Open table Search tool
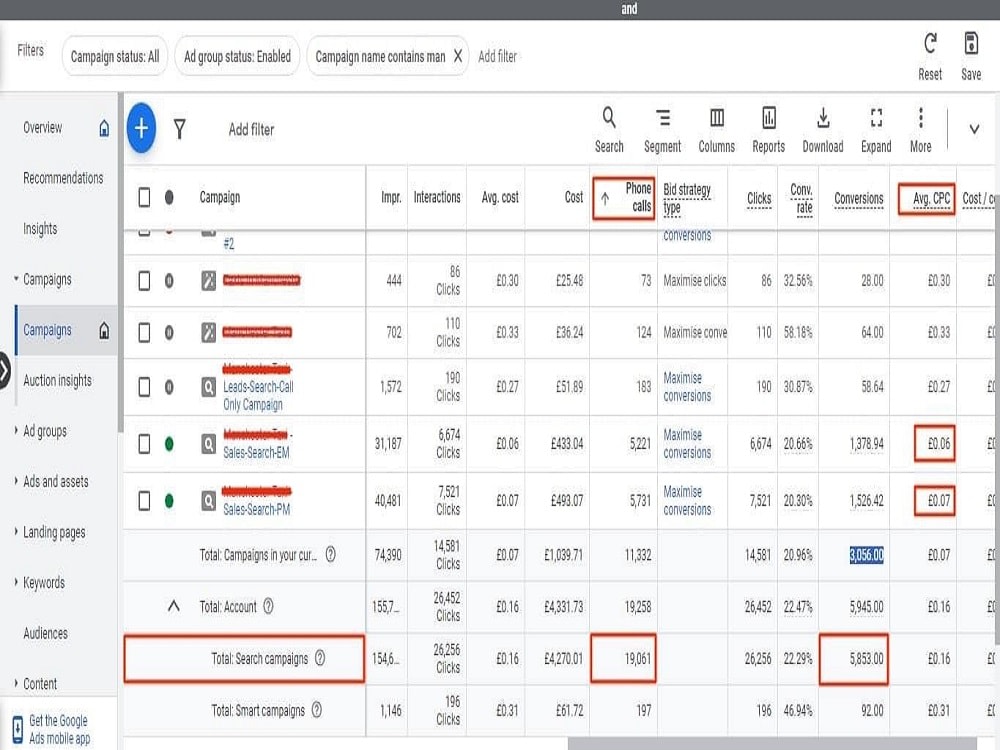 609,129
